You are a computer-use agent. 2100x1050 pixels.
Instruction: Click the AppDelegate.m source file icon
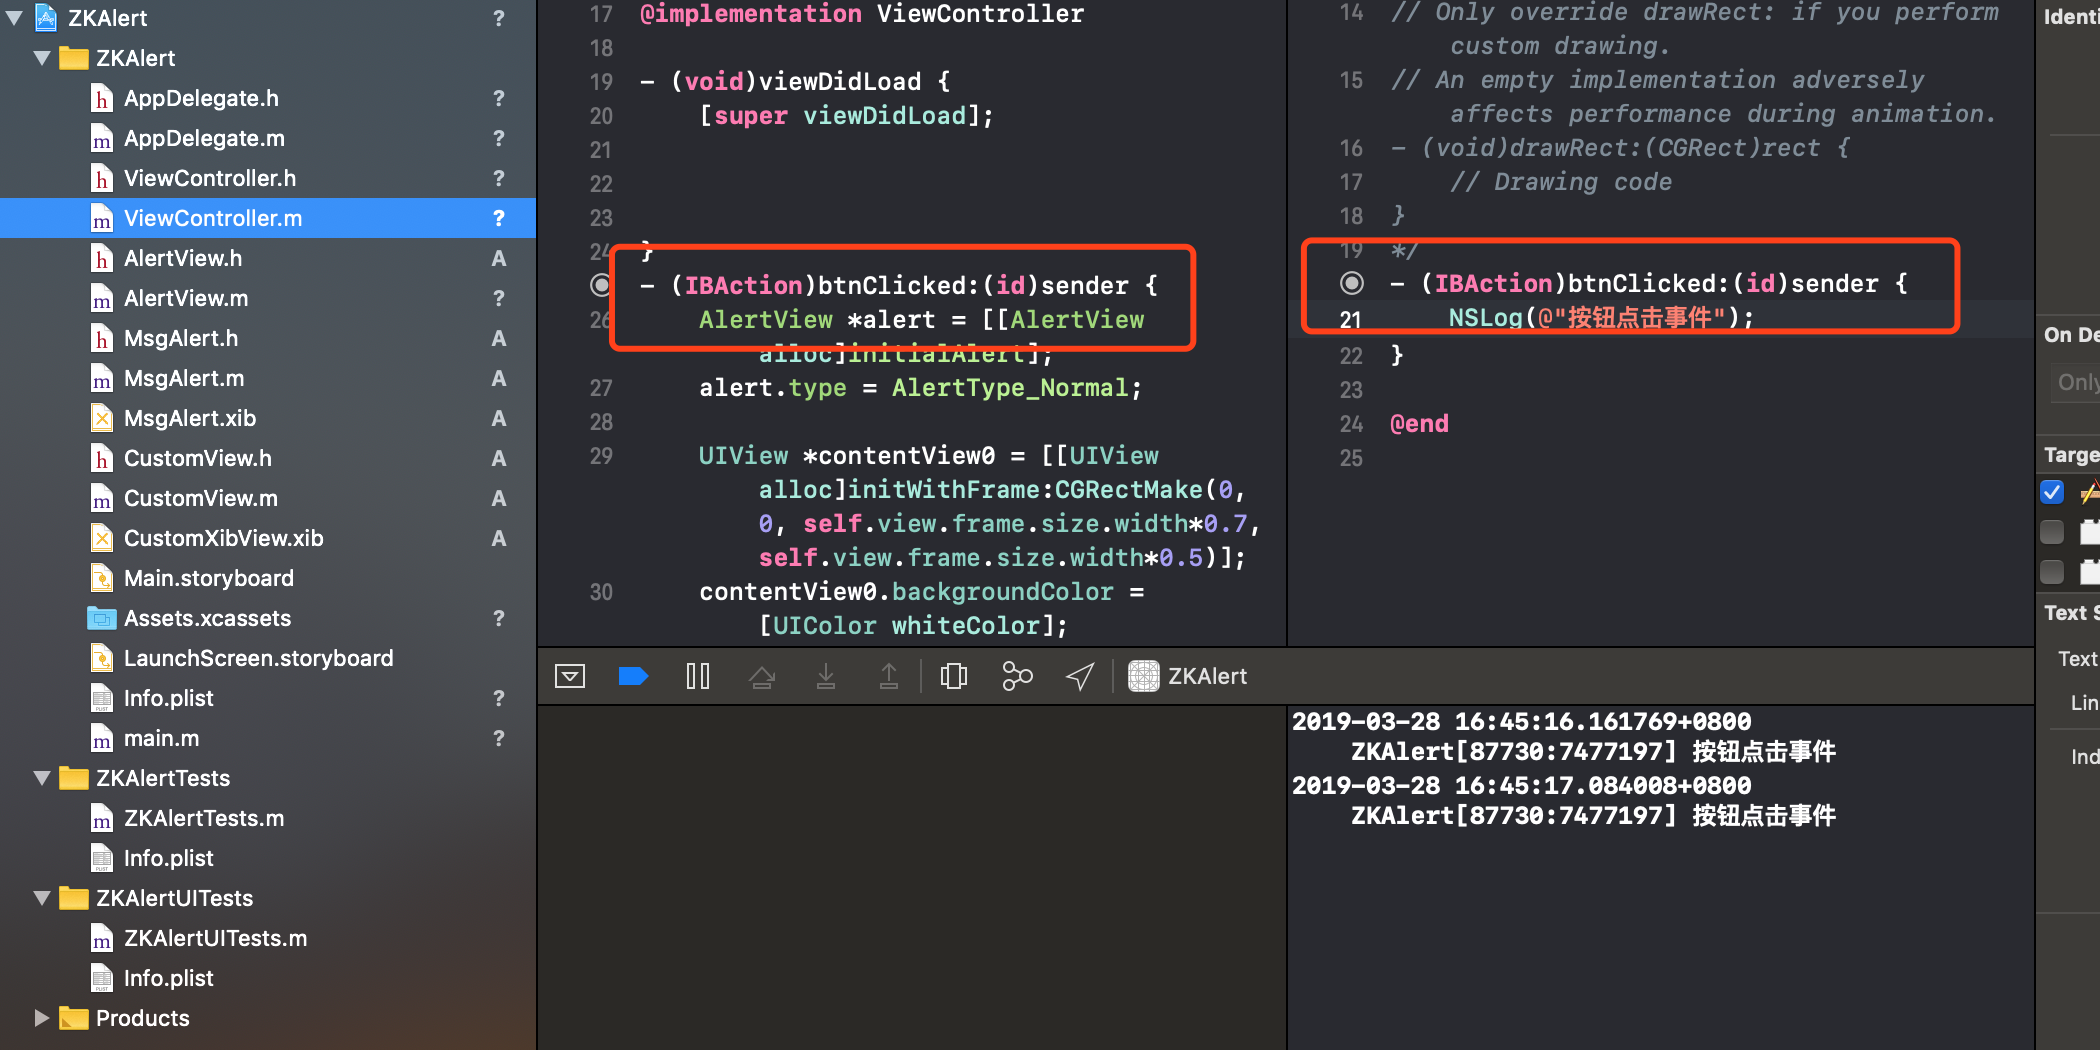click(102, 138)
